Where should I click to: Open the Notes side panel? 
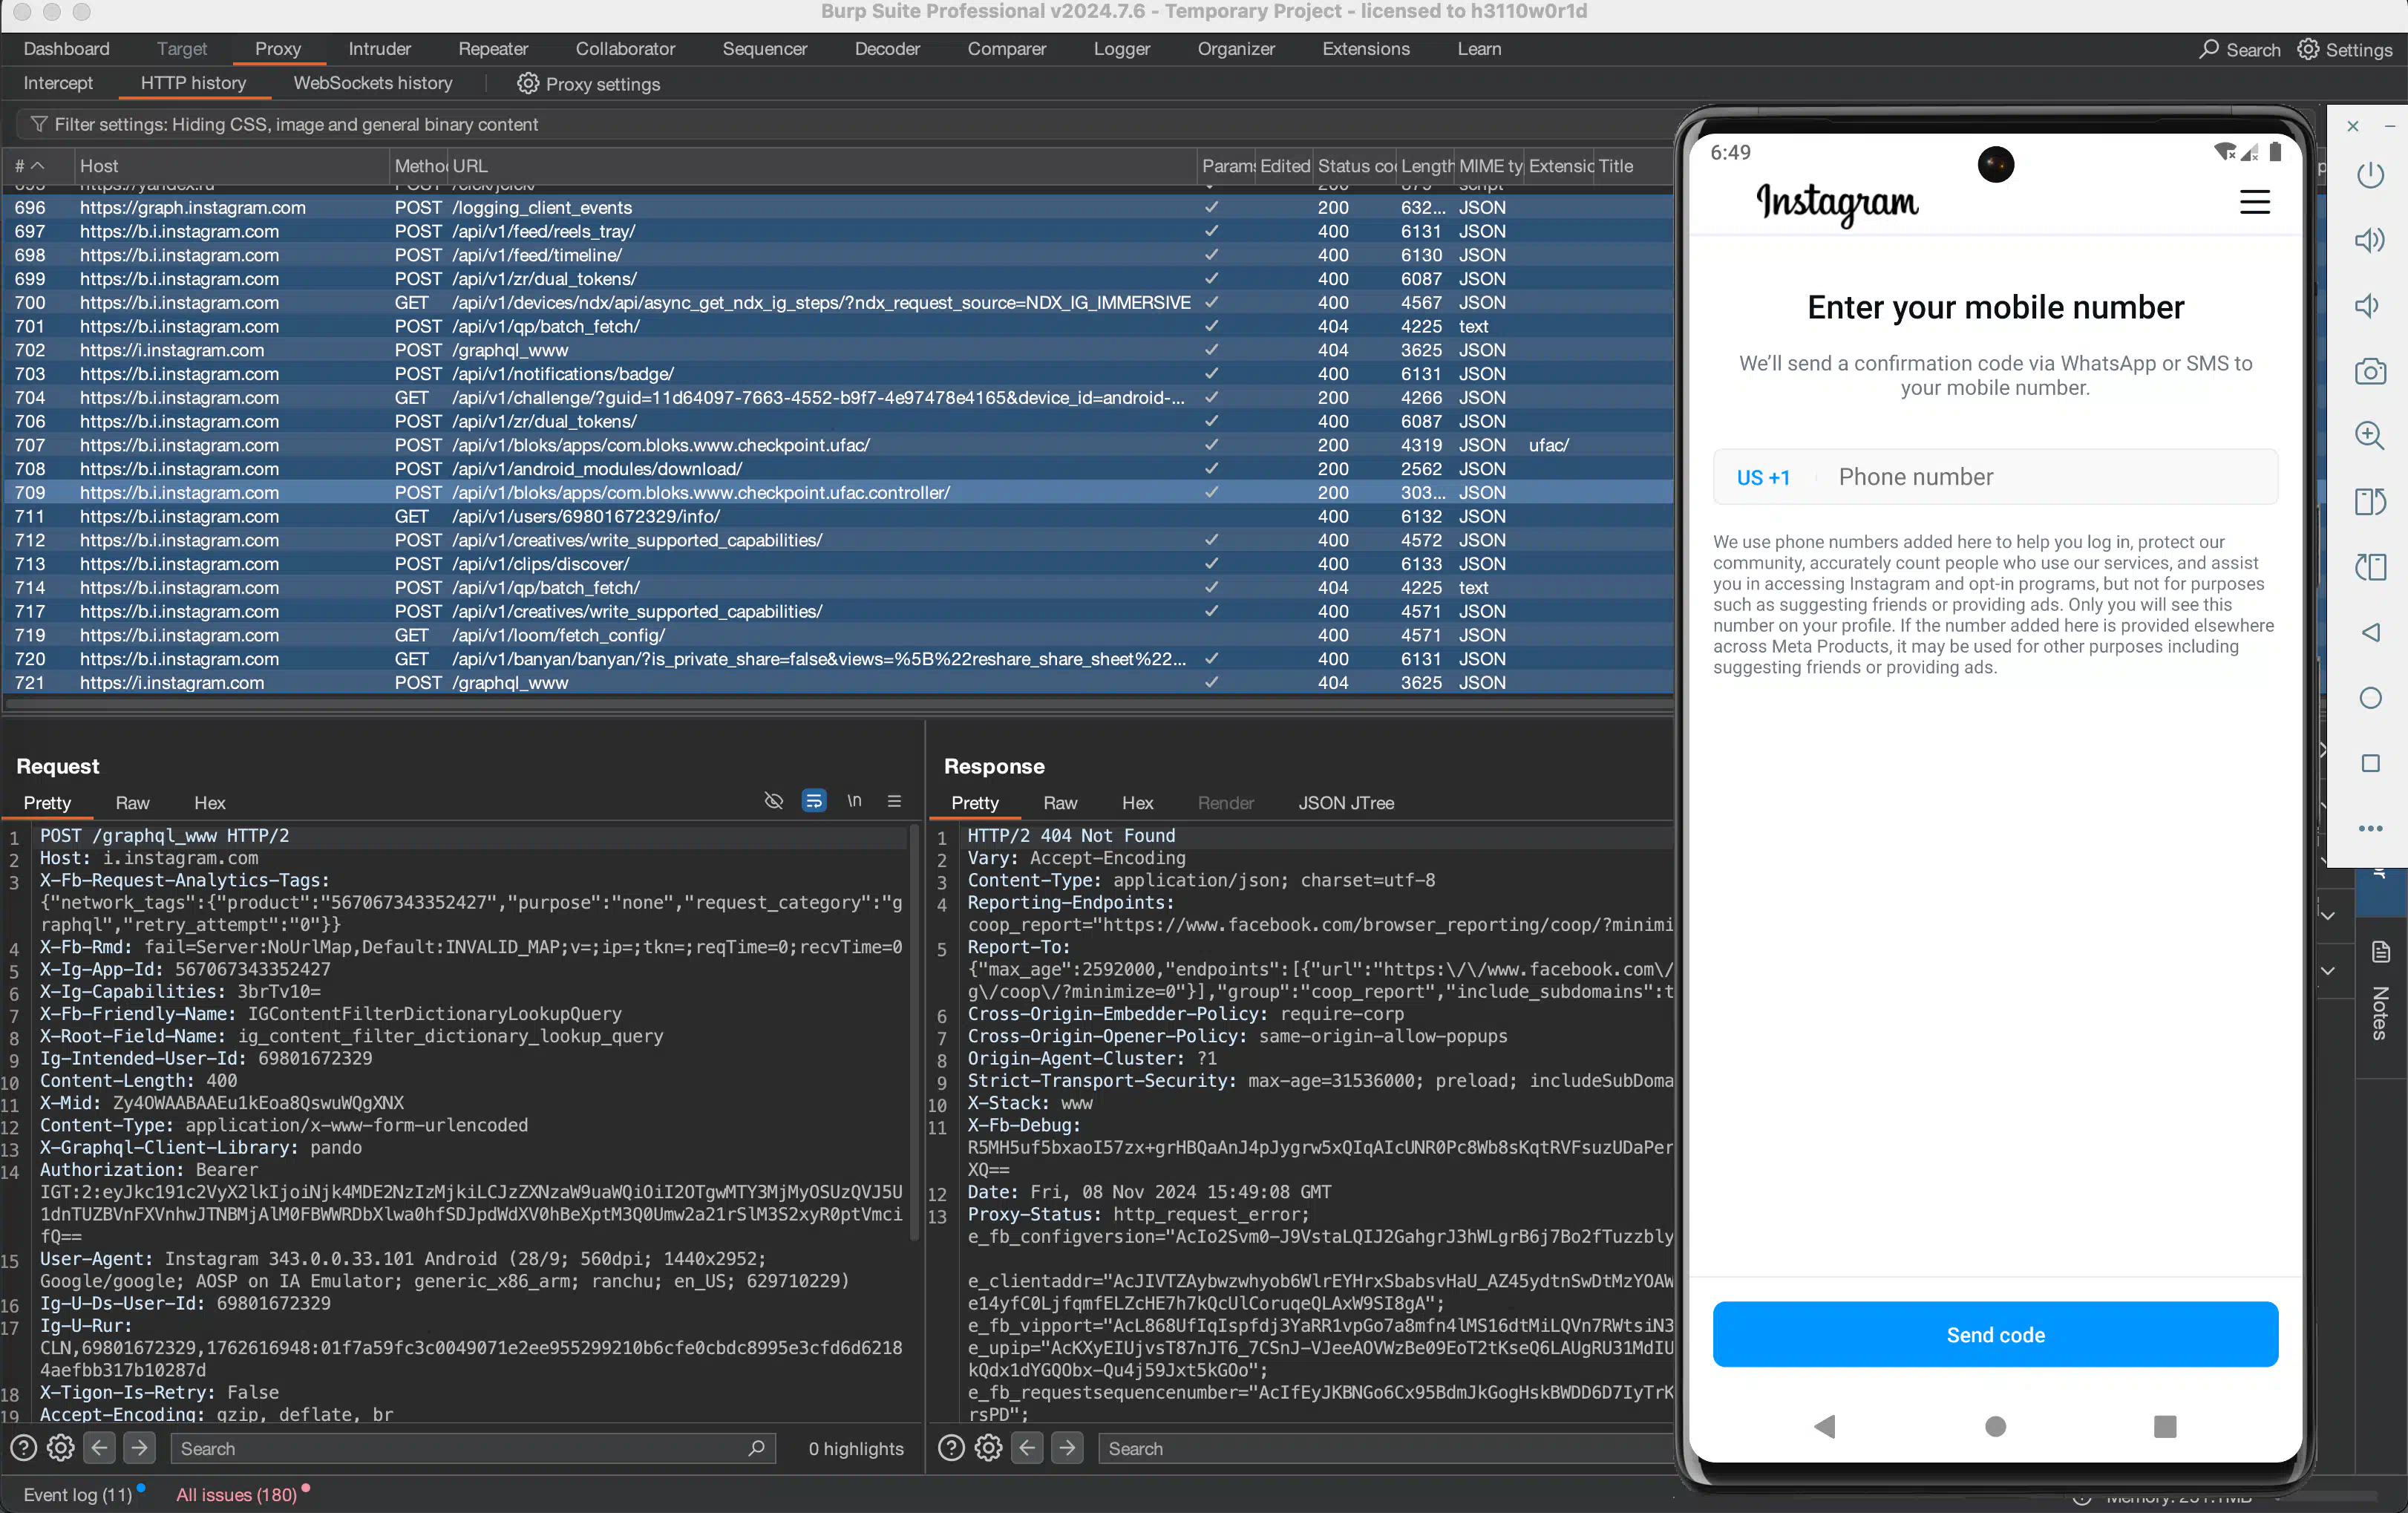click(x=2380, y=1013)
